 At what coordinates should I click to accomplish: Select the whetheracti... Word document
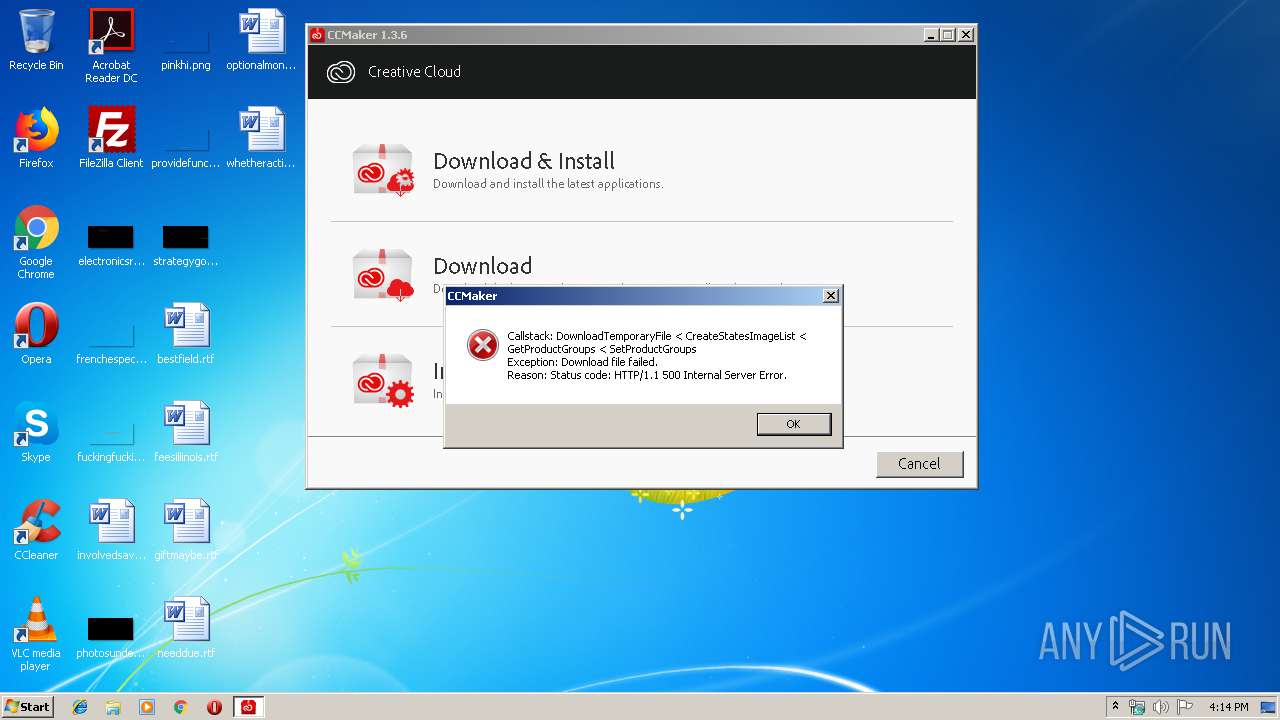tap(261, 138)
